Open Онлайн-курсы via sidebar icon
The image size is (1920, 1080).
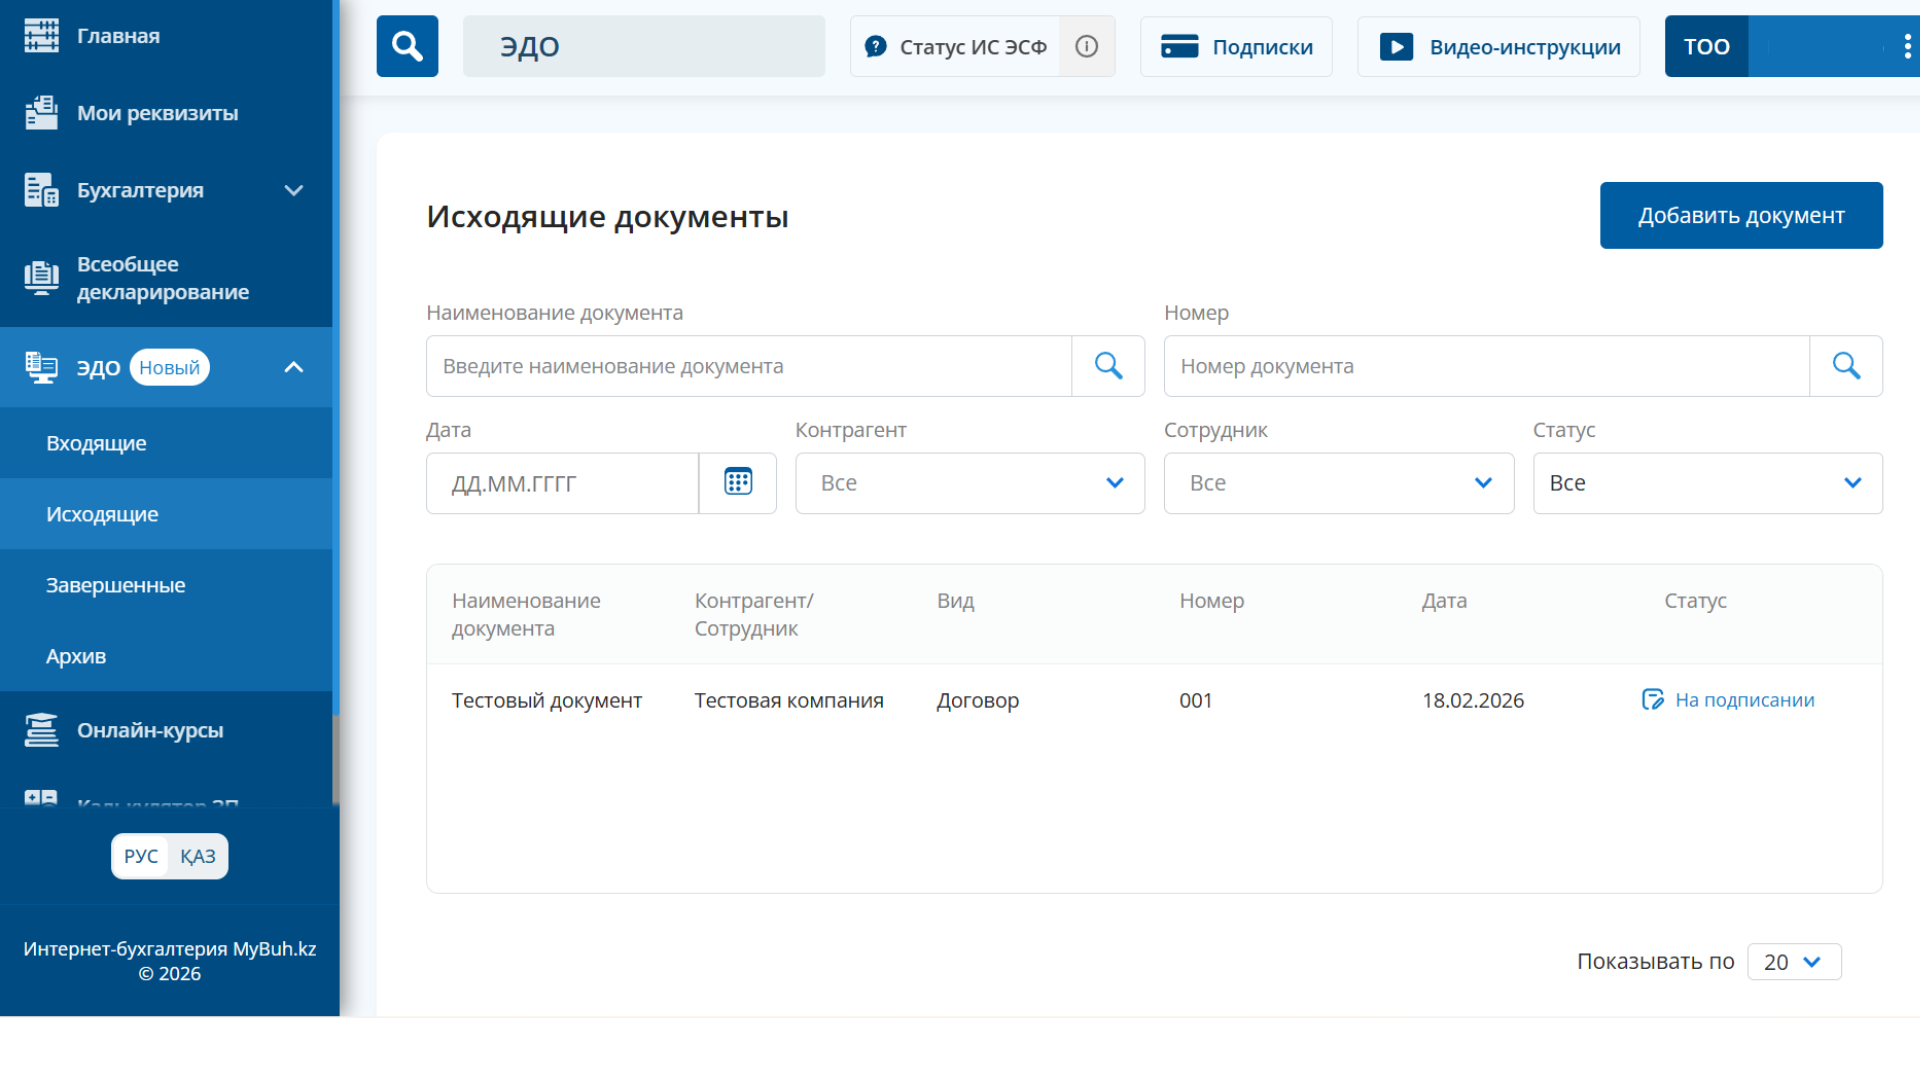click(41, 730)
